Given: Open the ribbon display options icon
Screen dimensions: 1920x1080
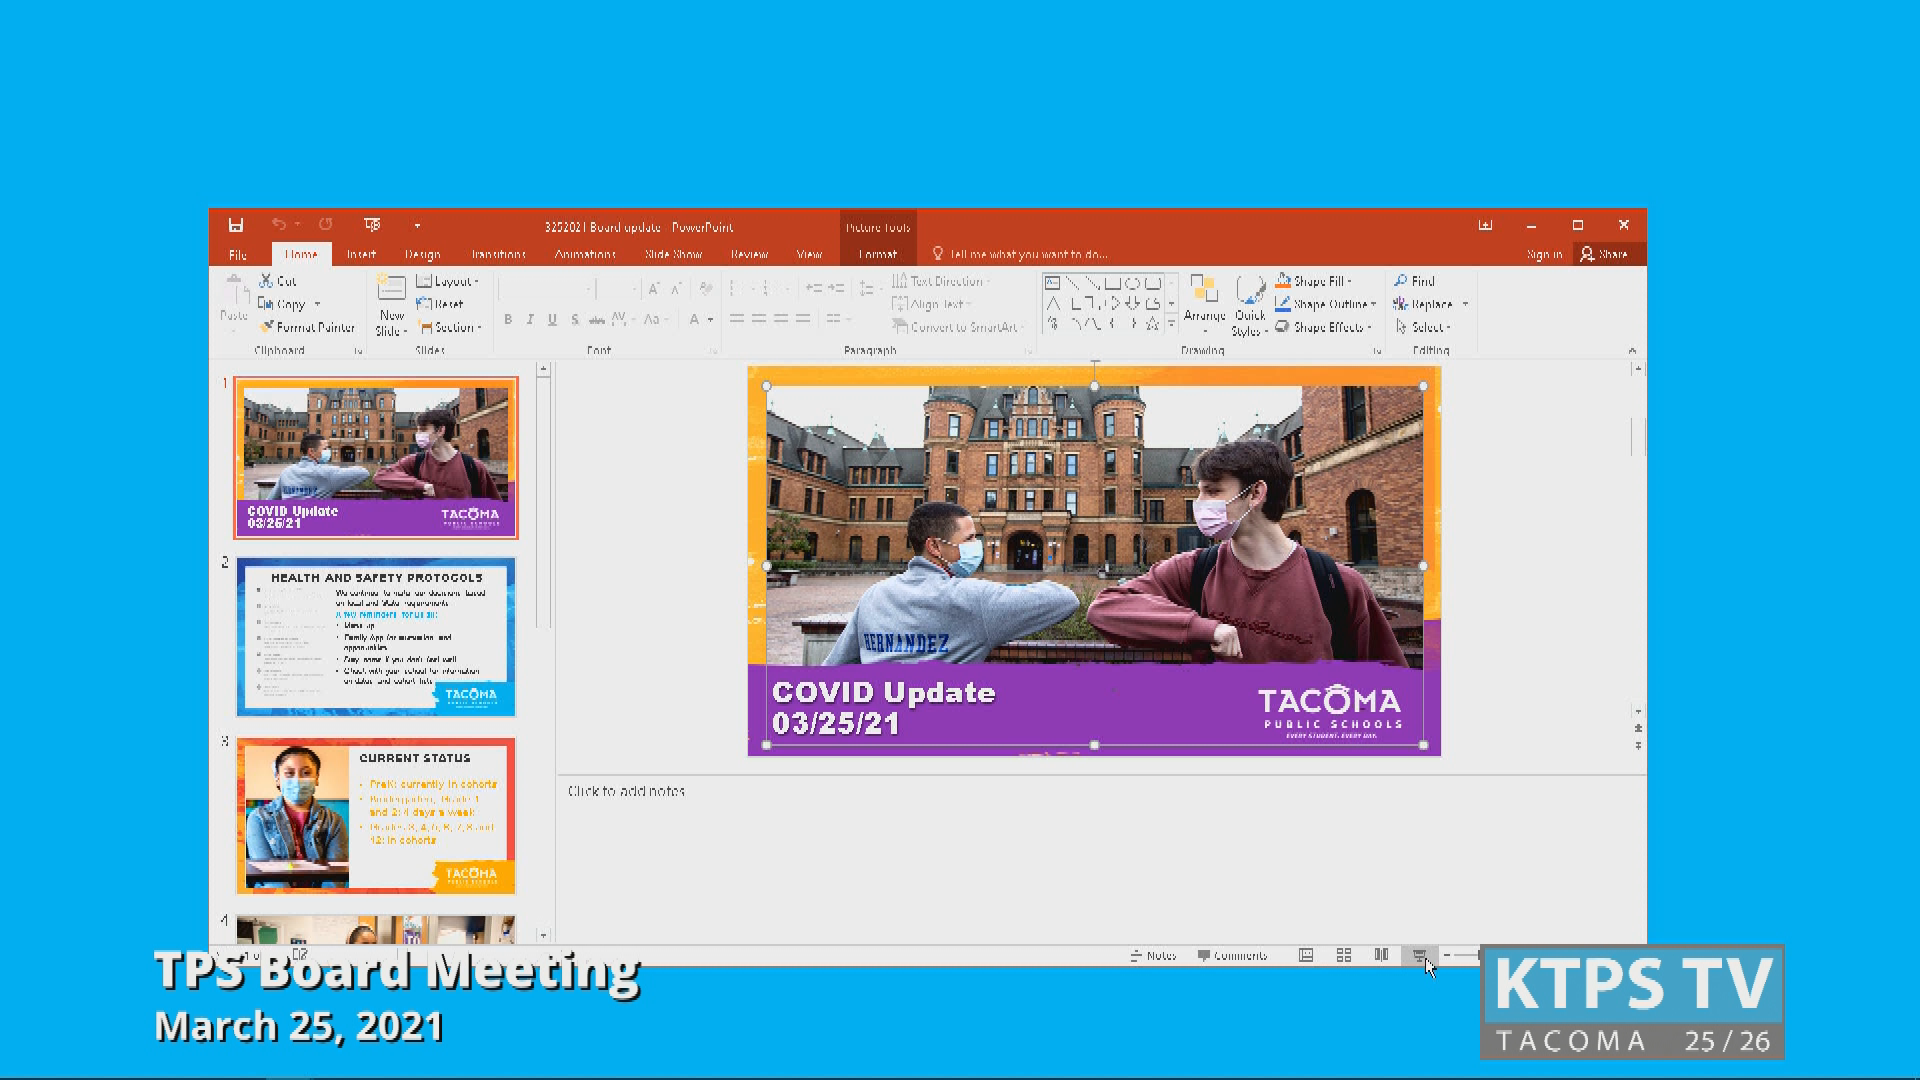Looking at the screenshot, I should tap(1485, 225).
